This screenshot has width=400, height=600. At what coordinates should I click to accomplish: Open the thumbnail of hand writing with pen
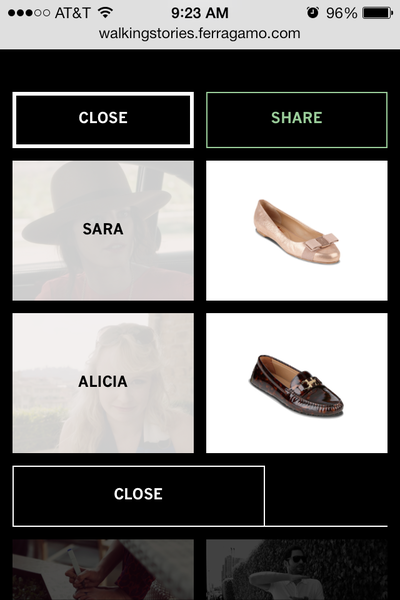pos(103,569)
